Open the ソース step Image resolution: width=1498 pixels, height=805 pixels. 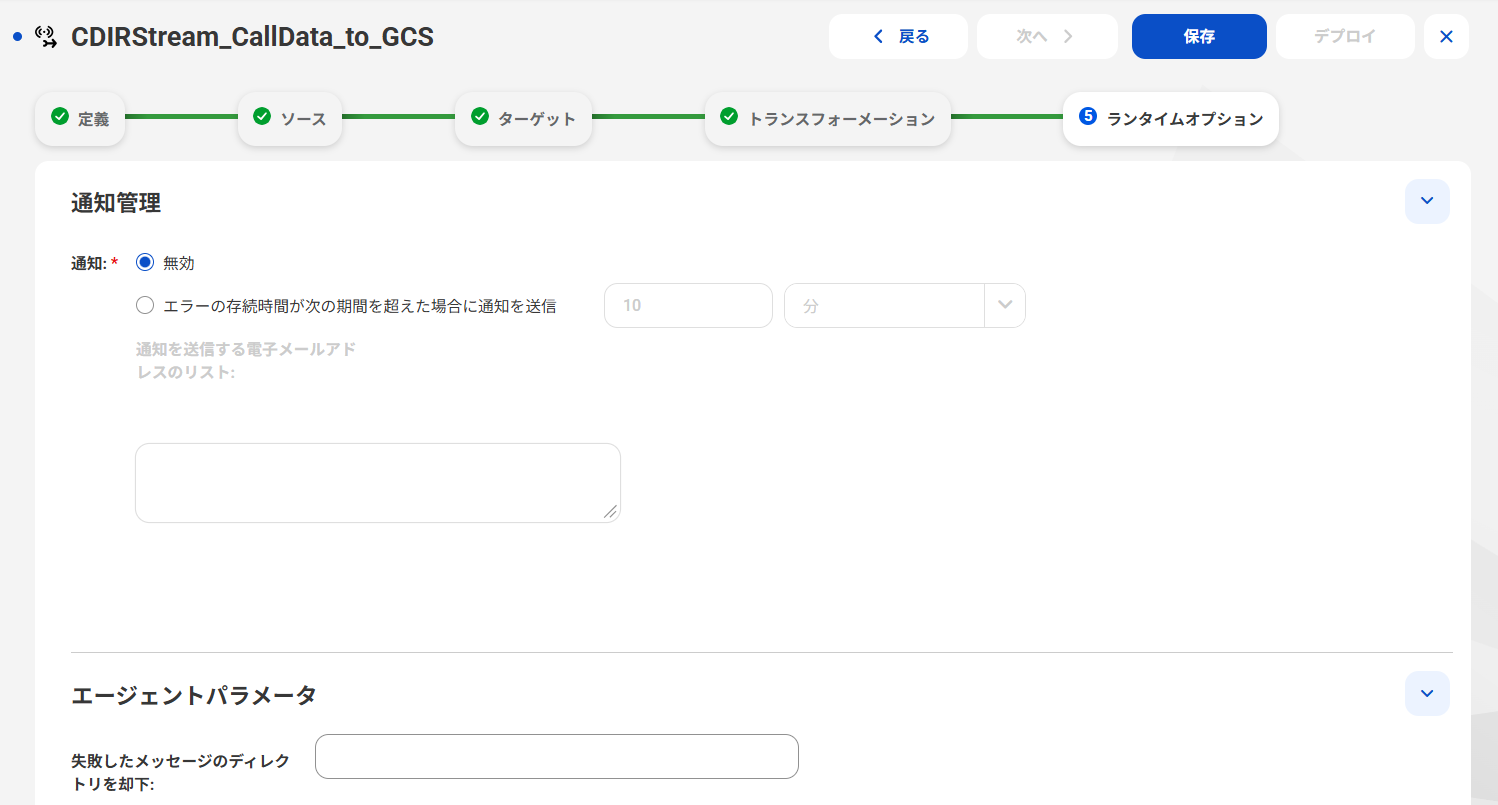tap(290, 119)
